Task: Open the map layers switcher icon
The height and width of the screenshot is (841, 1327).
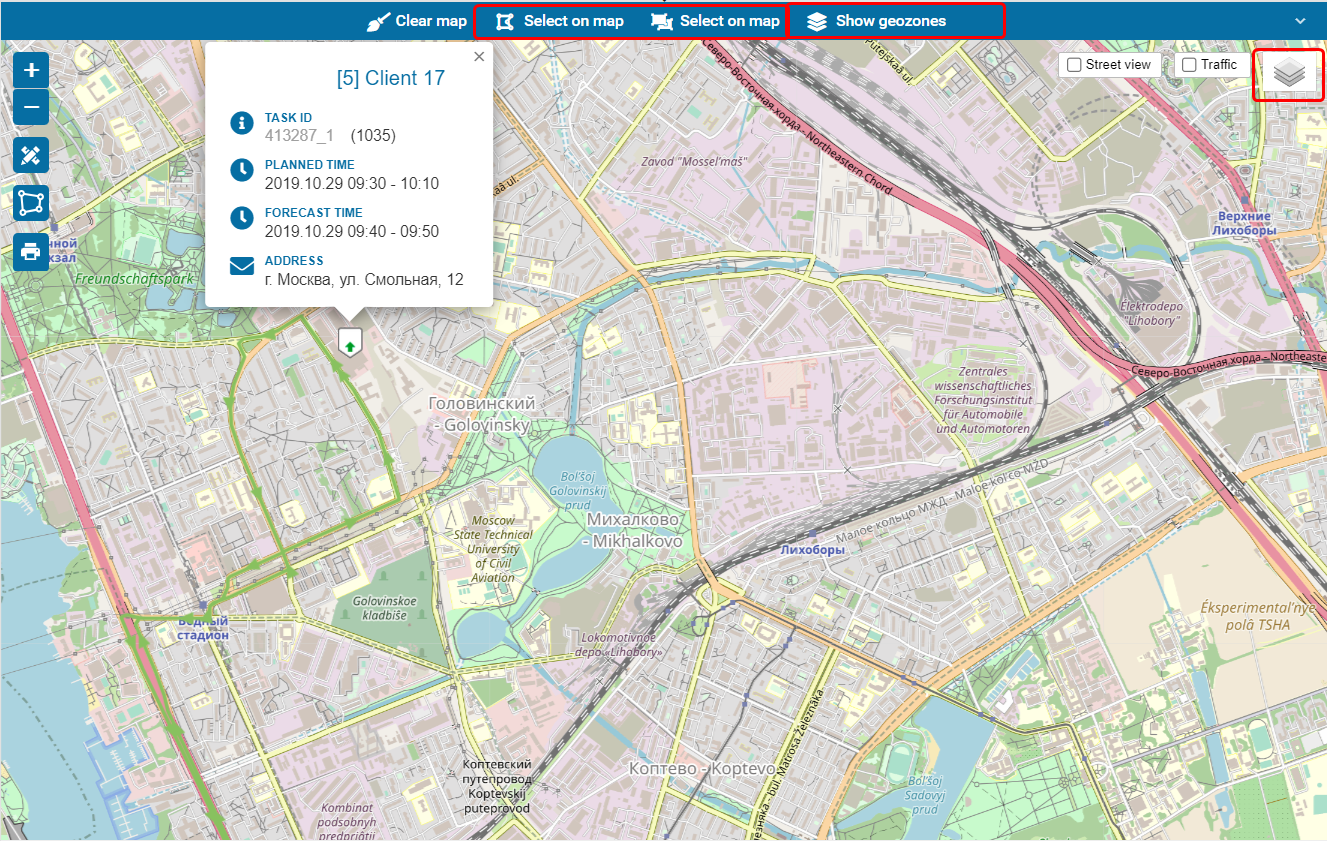Action: pyautogui.click(x=1289, y=74)
